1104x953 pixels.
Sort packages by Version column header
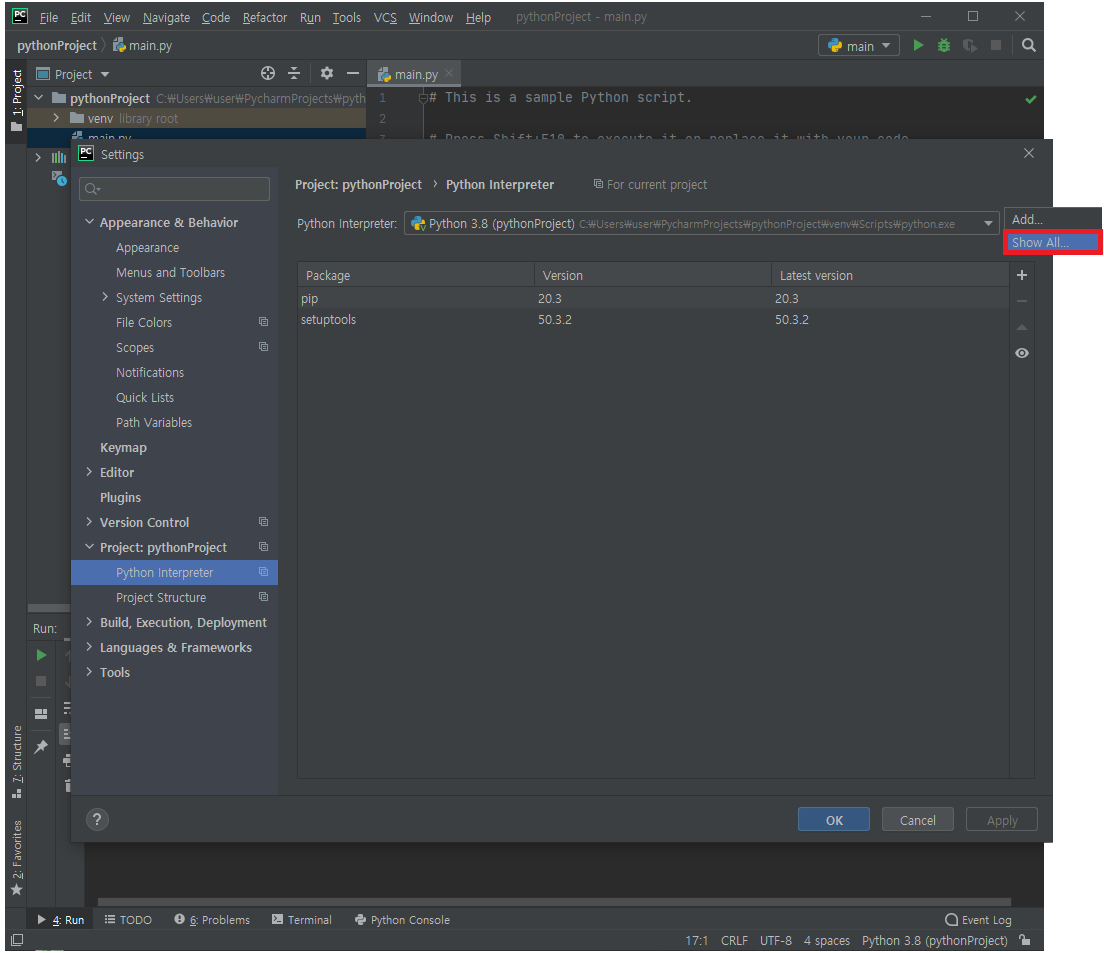[x=652, y=275]
